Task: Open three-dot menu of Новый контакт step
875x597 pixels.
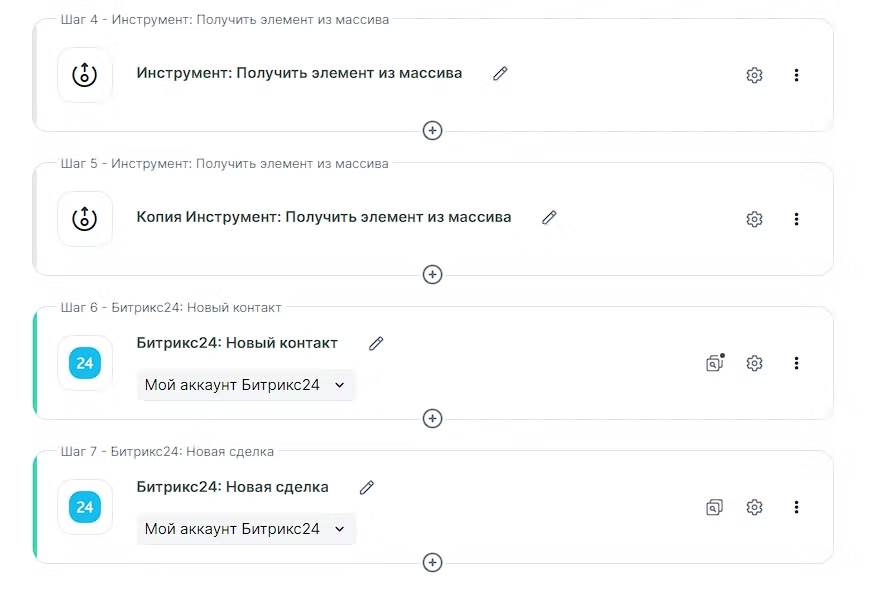Action: click(796, 363)
